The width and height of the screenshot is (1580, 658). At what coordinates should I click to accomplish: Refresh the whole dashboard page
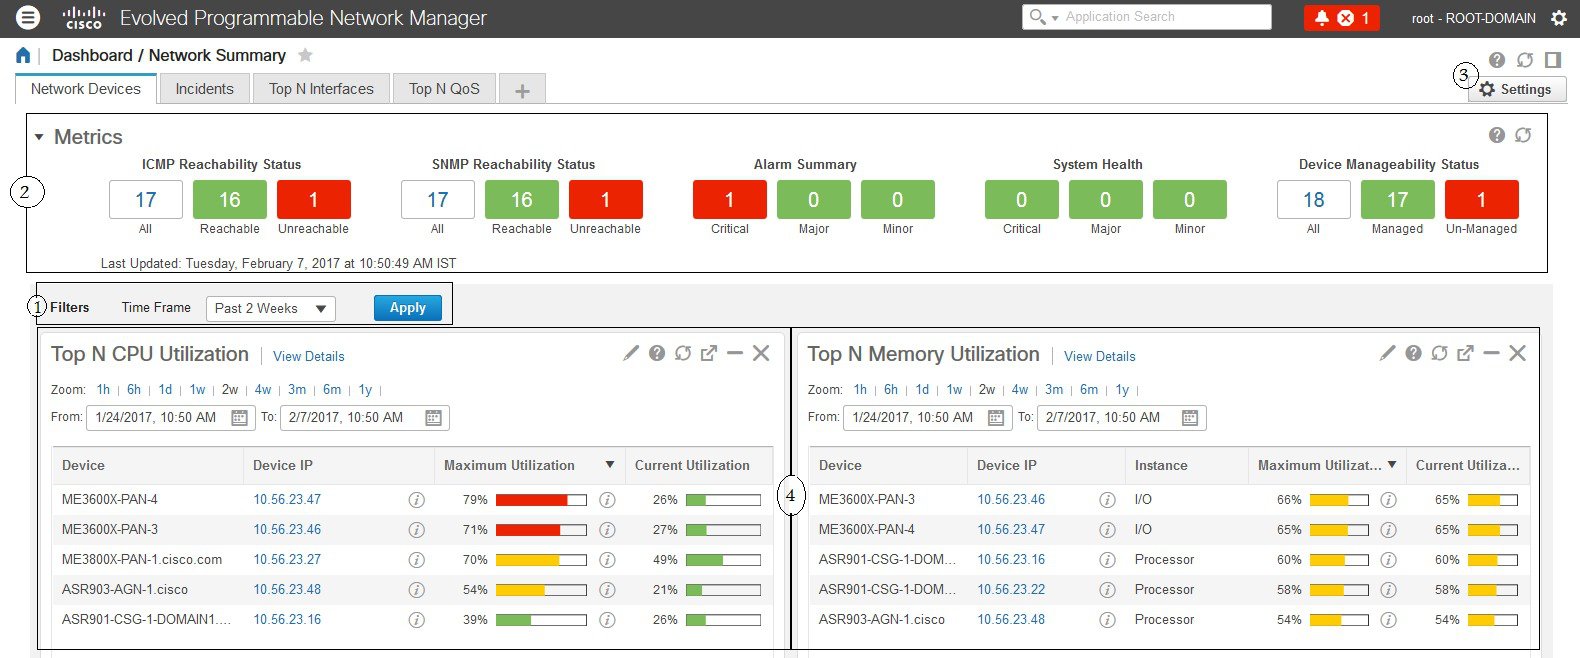[x=1525, y=60]
